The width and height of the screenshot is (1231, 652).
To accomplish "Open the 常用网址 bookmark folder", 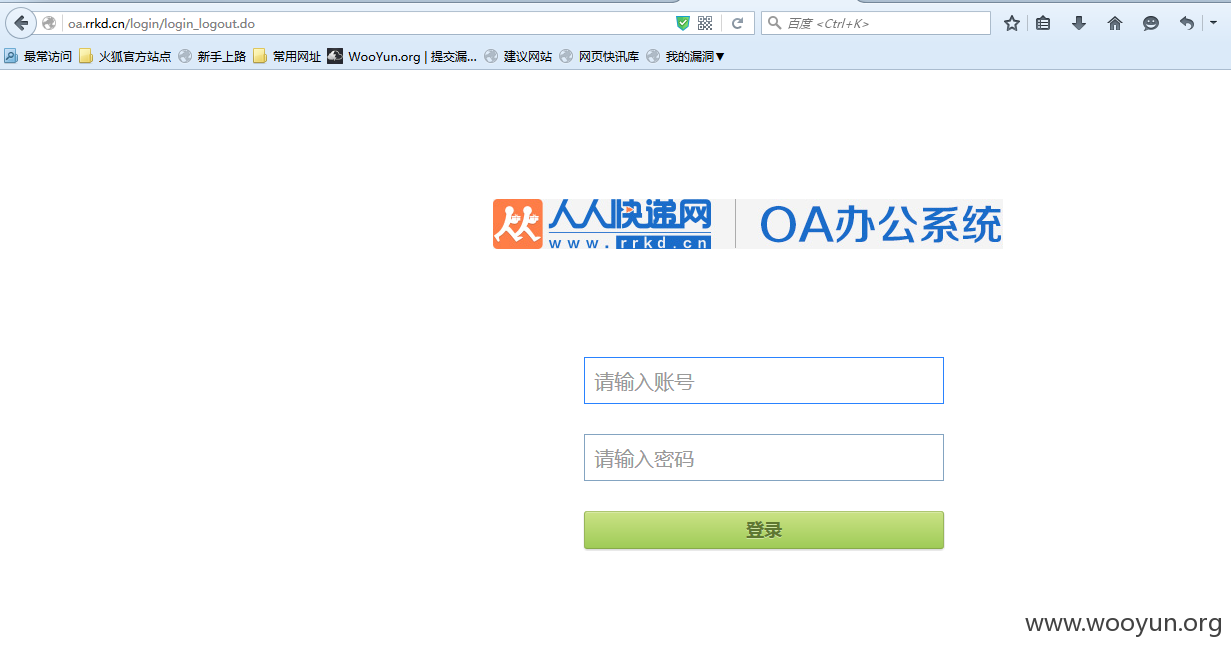I will pyautogui.click(x=287, y=57).
